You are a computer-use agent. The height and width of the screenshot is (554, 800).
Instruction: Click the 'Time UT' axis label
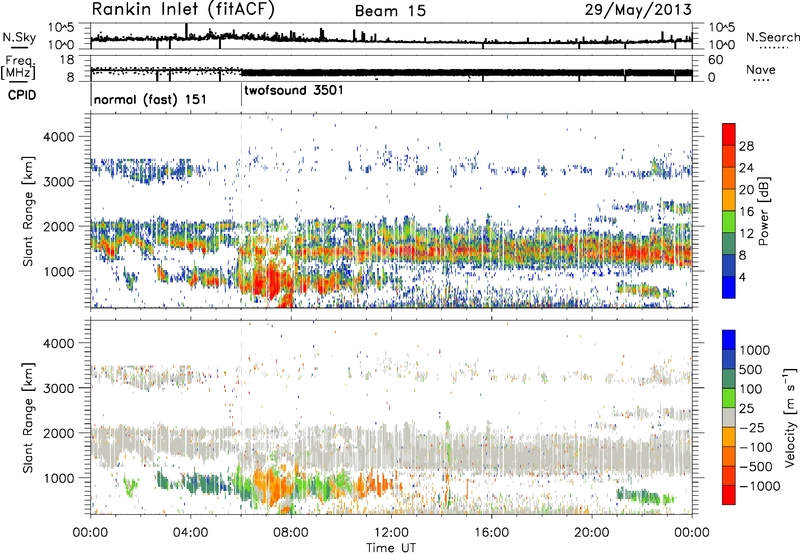tap(391, 548)
